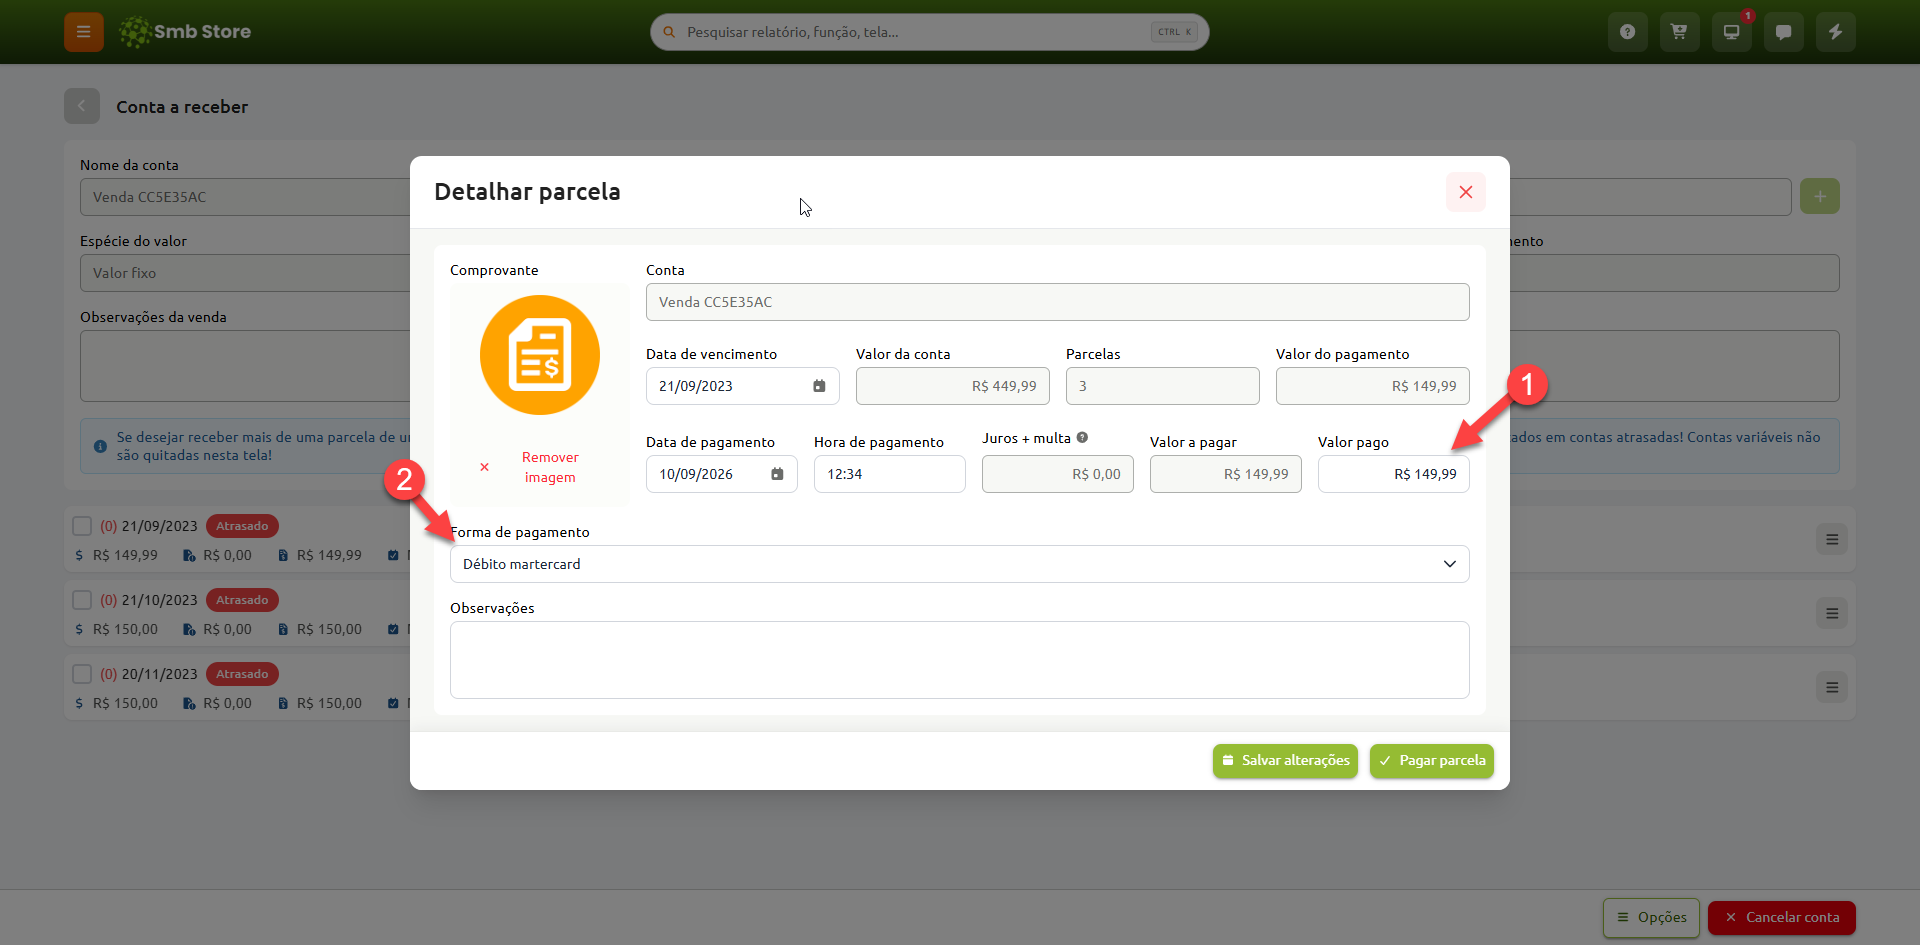Open the Opções menu button
Image resolution: width=1920 pixels, height=945 pixels.
pos(1651,917)
